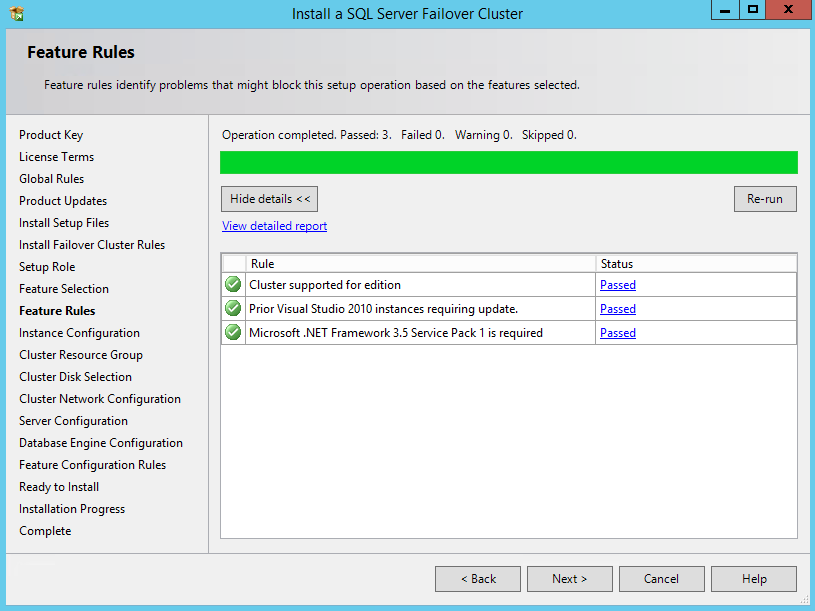Select the Complete step
The image size is (815, 611).
tap(45, 531)
